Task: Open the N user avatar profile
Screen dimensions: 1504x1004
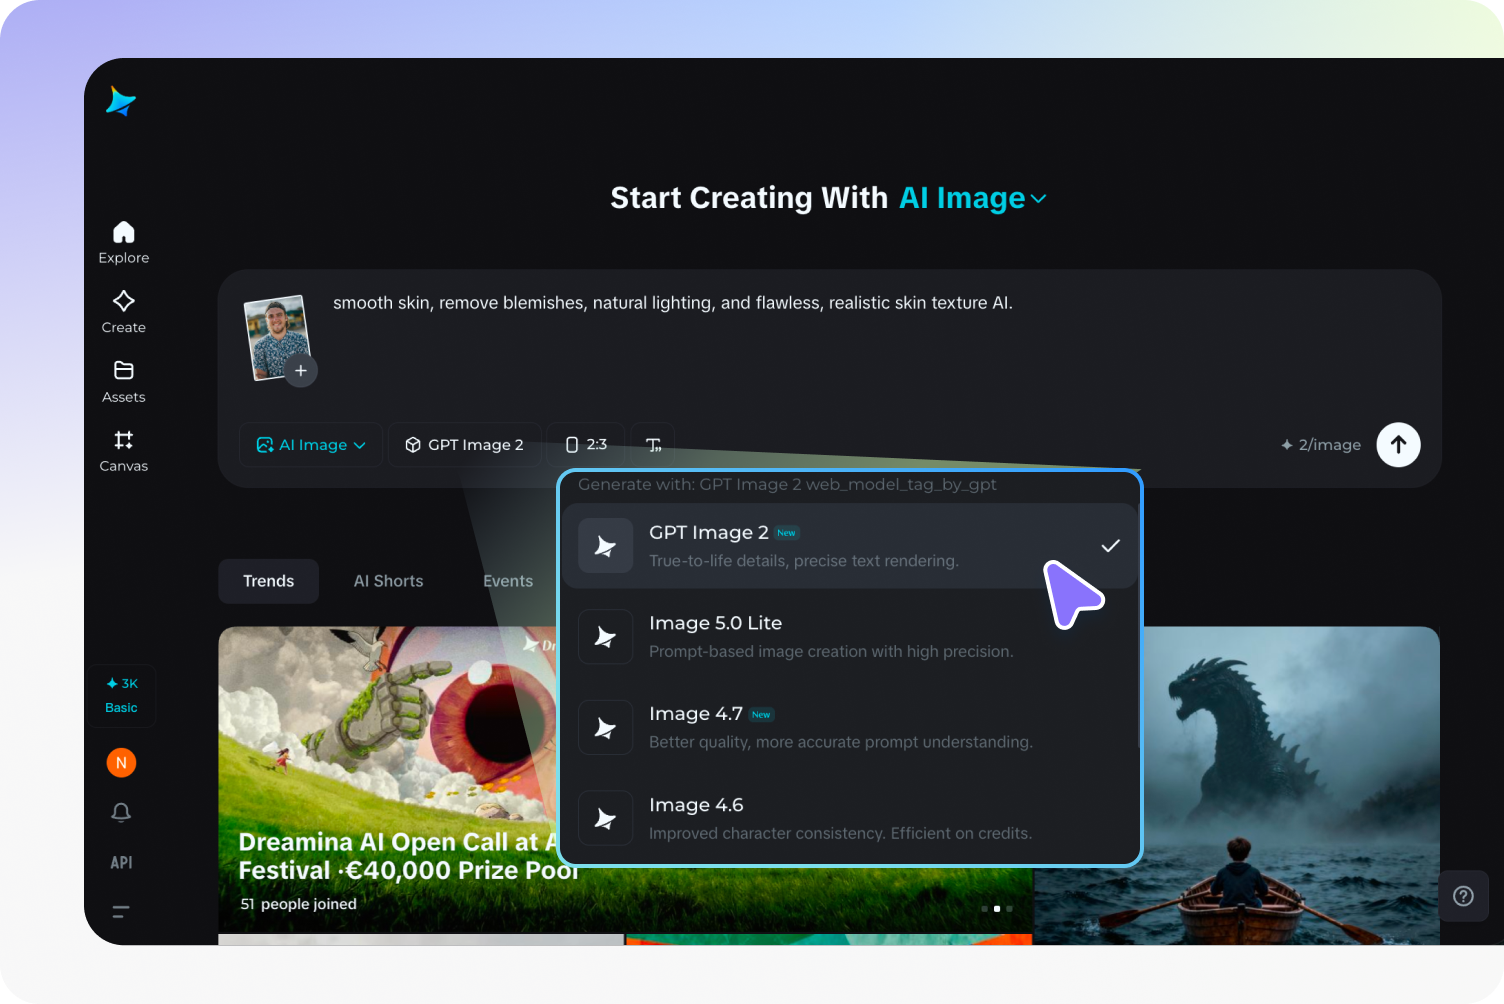Action: tap(121, 763)
